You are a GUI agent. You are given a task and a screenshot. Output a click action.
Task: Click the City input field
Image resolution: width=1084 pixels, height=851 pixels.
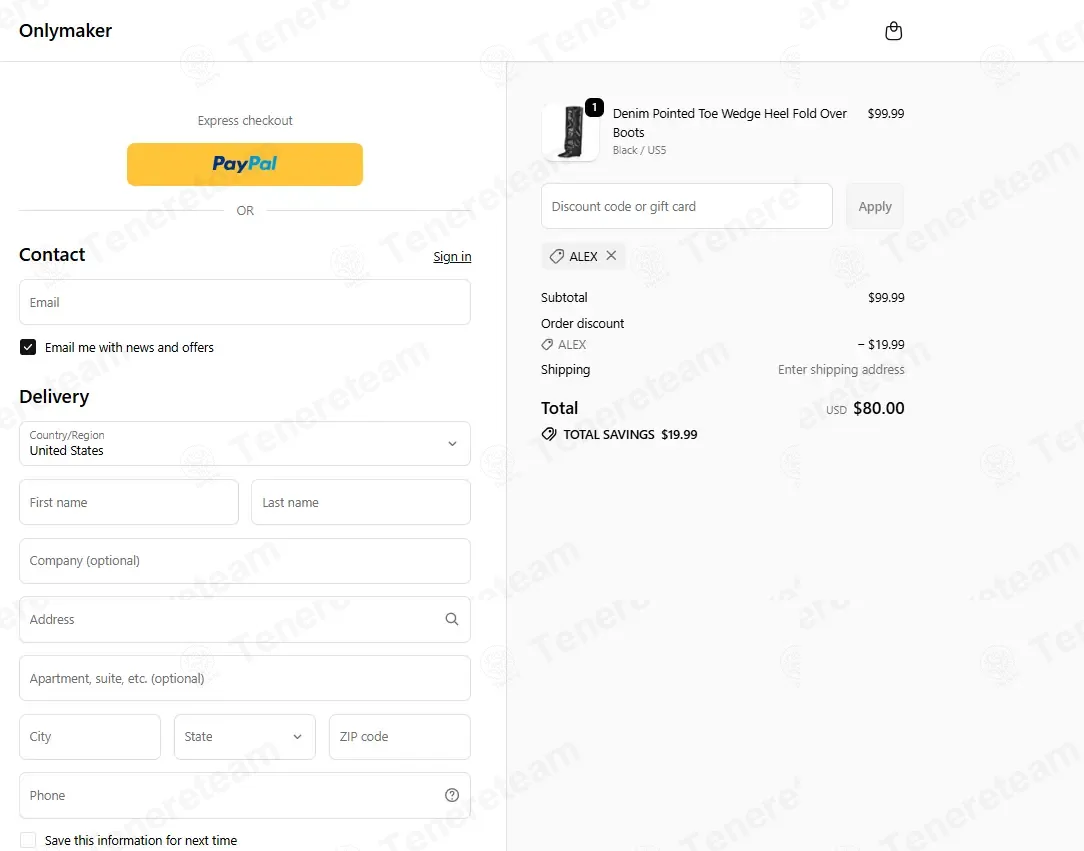click(90, 737)
